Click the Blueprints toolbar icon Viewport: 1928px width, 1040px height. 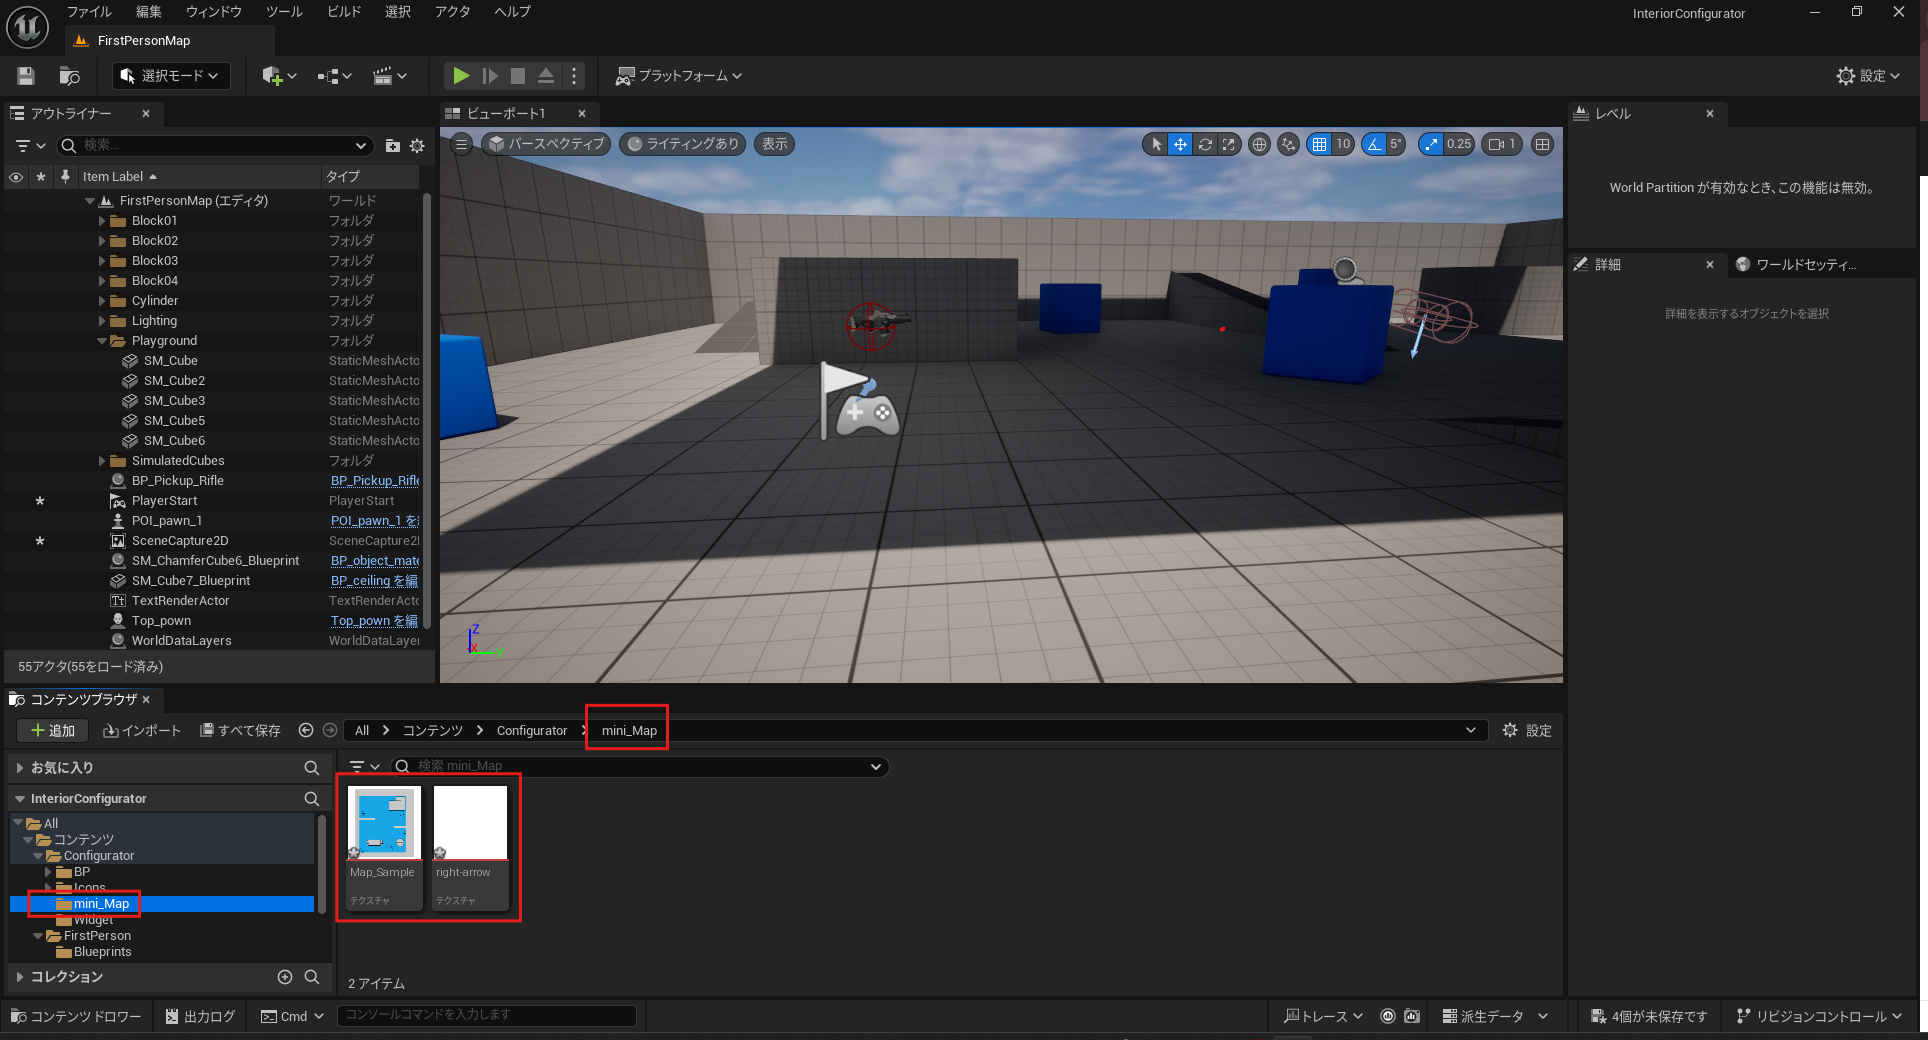tap(327, 75)
